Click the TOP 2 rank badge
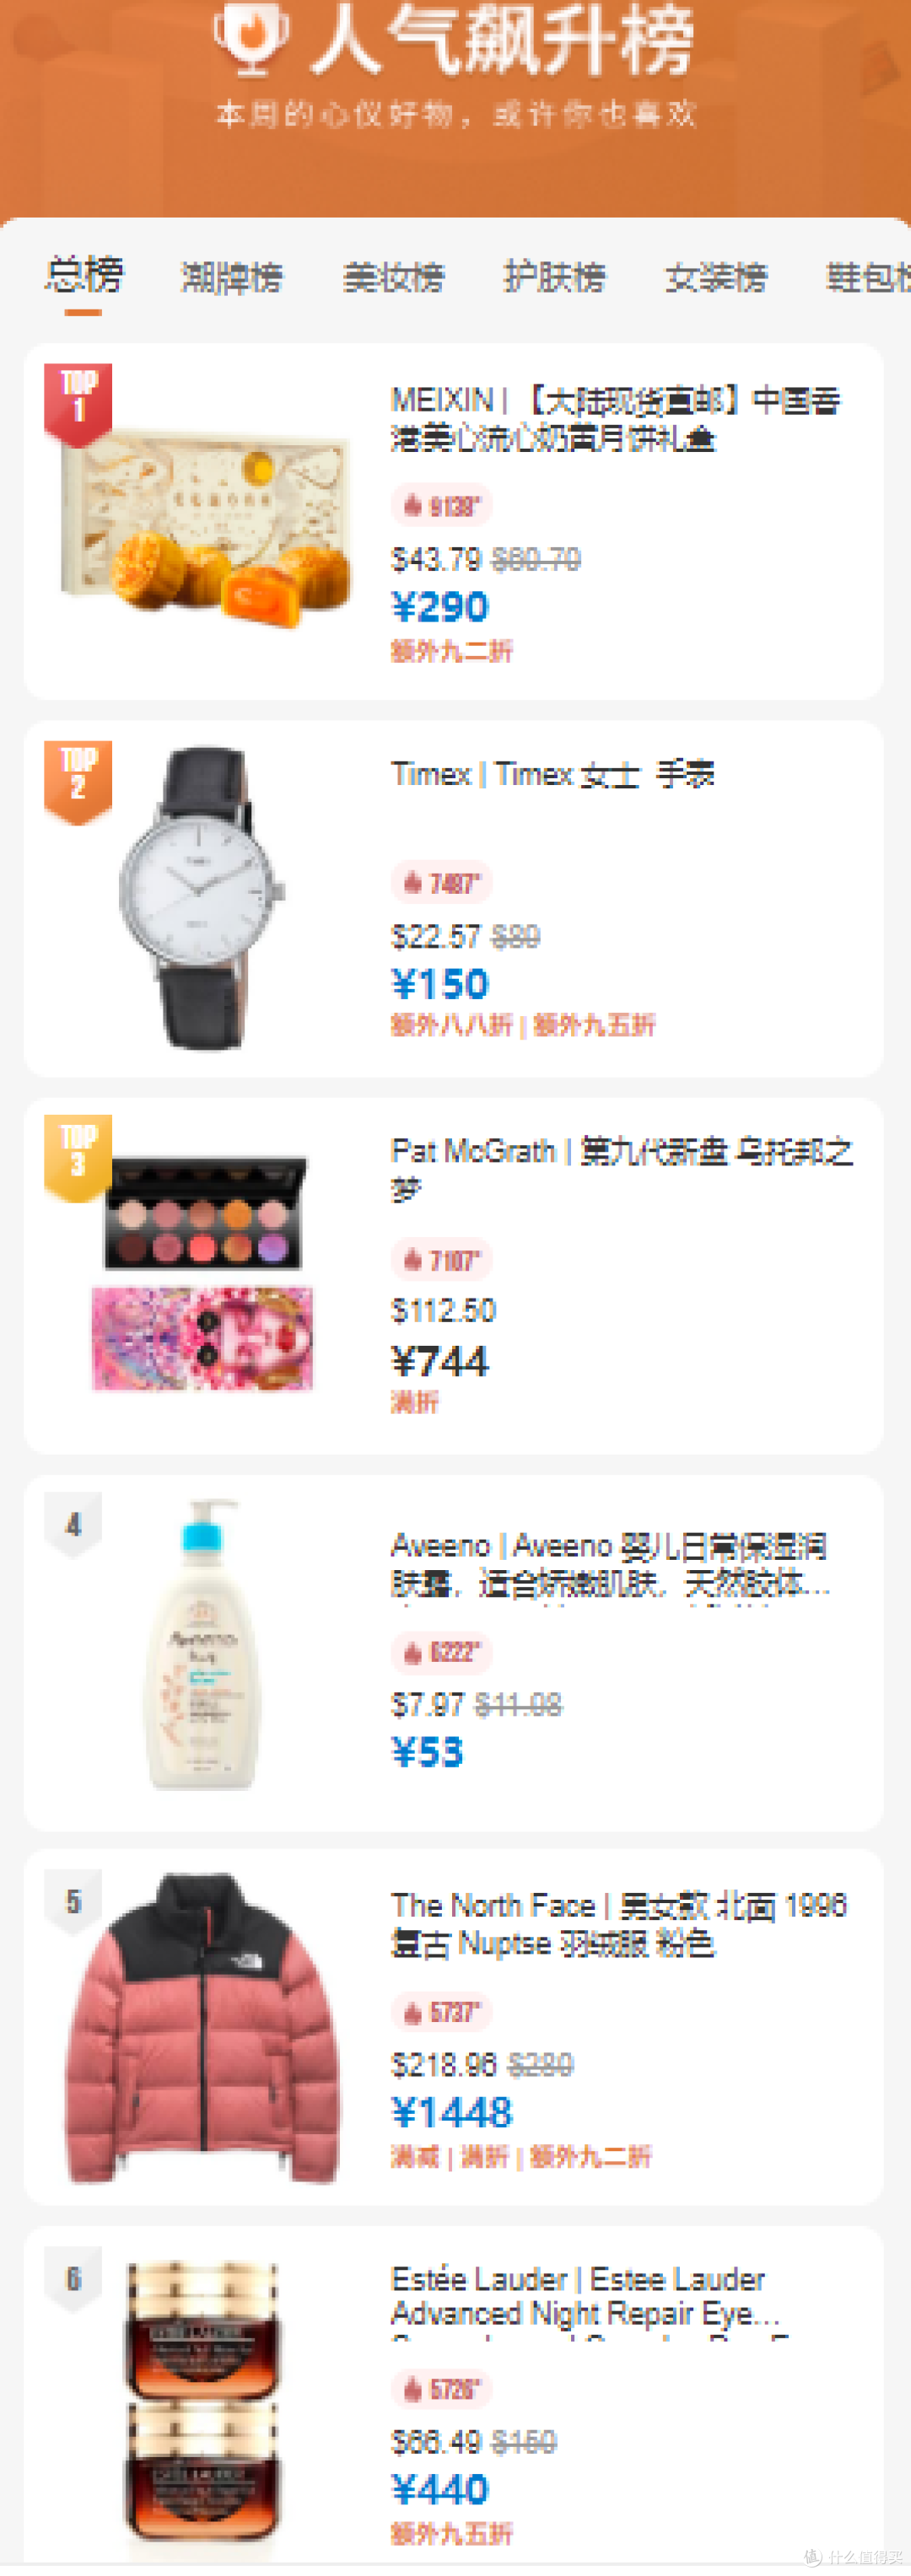This screenshot has width=911, height=2576. coord(78,782)
